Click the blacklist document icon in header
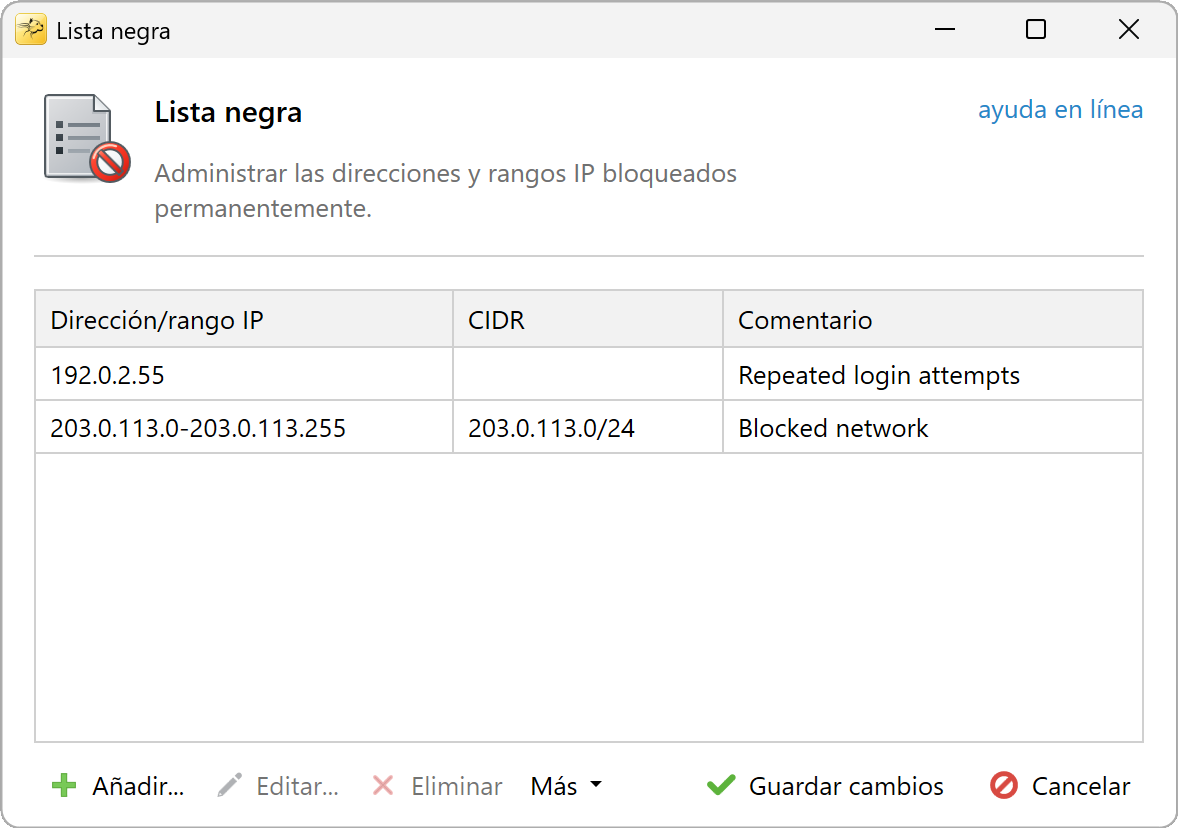Viewport: 1178px width, 828px height. [87, 138]
